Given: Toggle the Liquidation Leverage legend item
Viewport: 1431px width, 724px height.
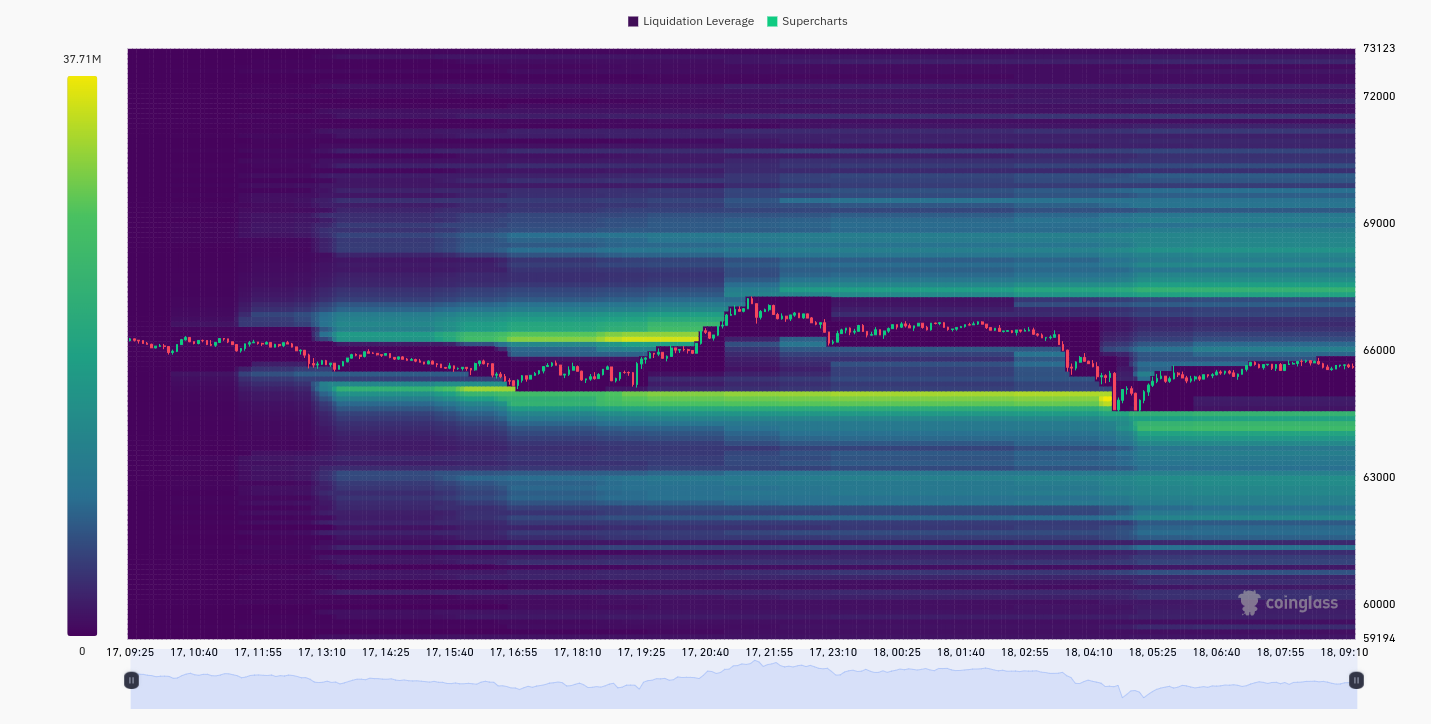Looking at the screenshot, I should pyautogui.click(x=690, y=21).
